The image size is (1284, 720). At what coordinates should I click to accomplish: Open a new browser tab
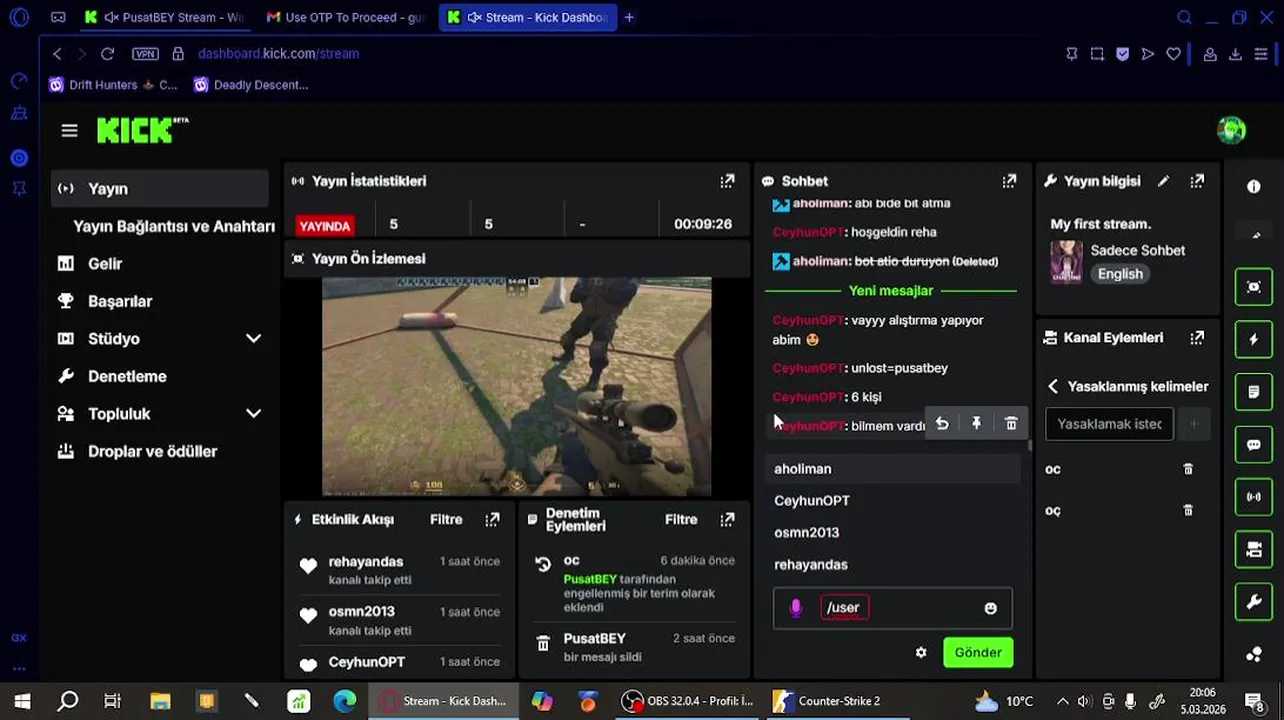(x=629, y=17)
